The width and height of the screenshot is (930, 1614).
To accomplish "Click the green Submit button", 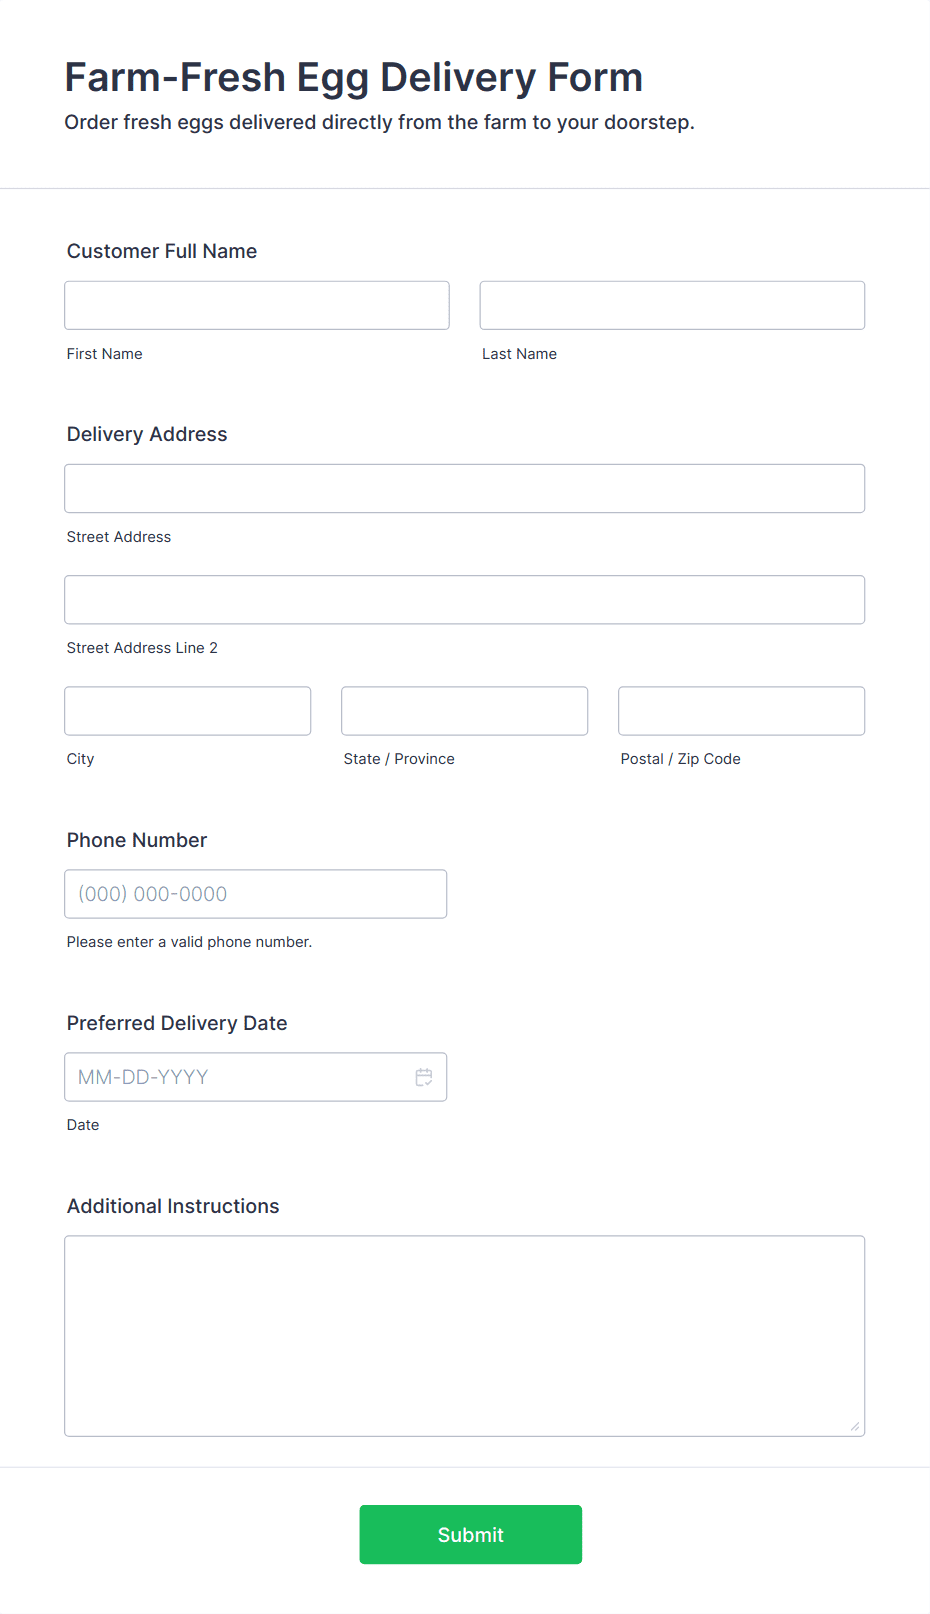I will pos(471,1534).
